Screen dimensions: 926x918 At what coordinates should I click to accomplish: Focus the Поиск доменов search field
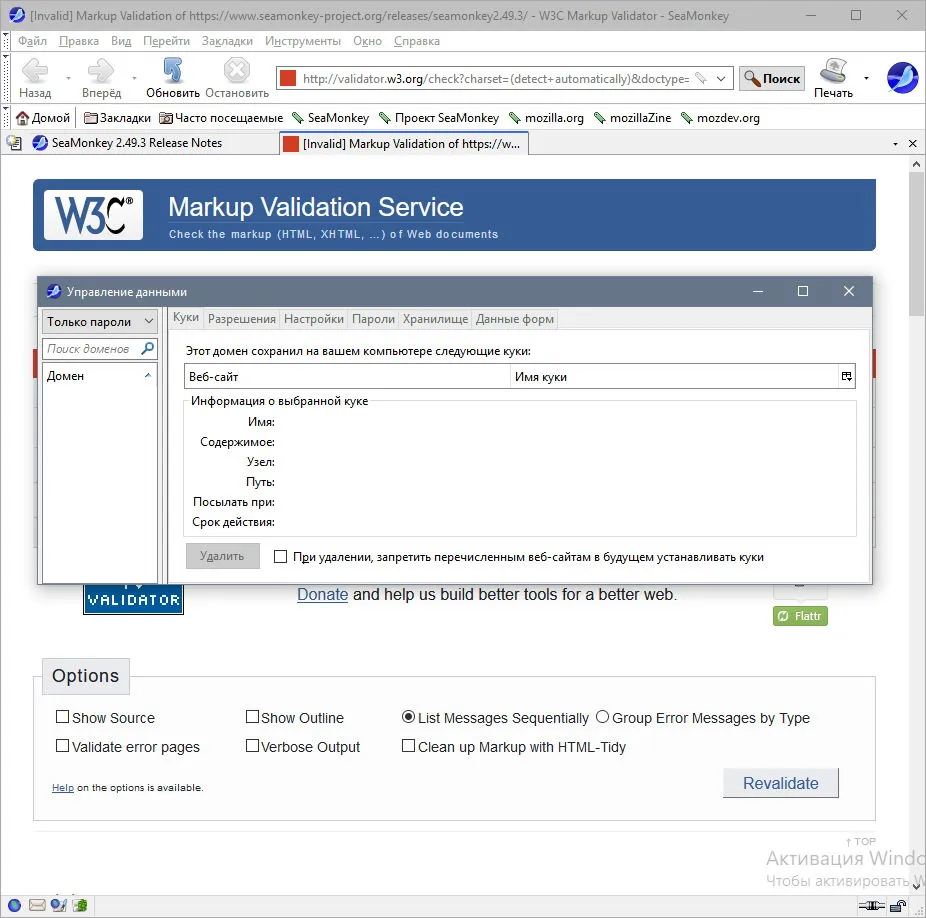point(90,349)
